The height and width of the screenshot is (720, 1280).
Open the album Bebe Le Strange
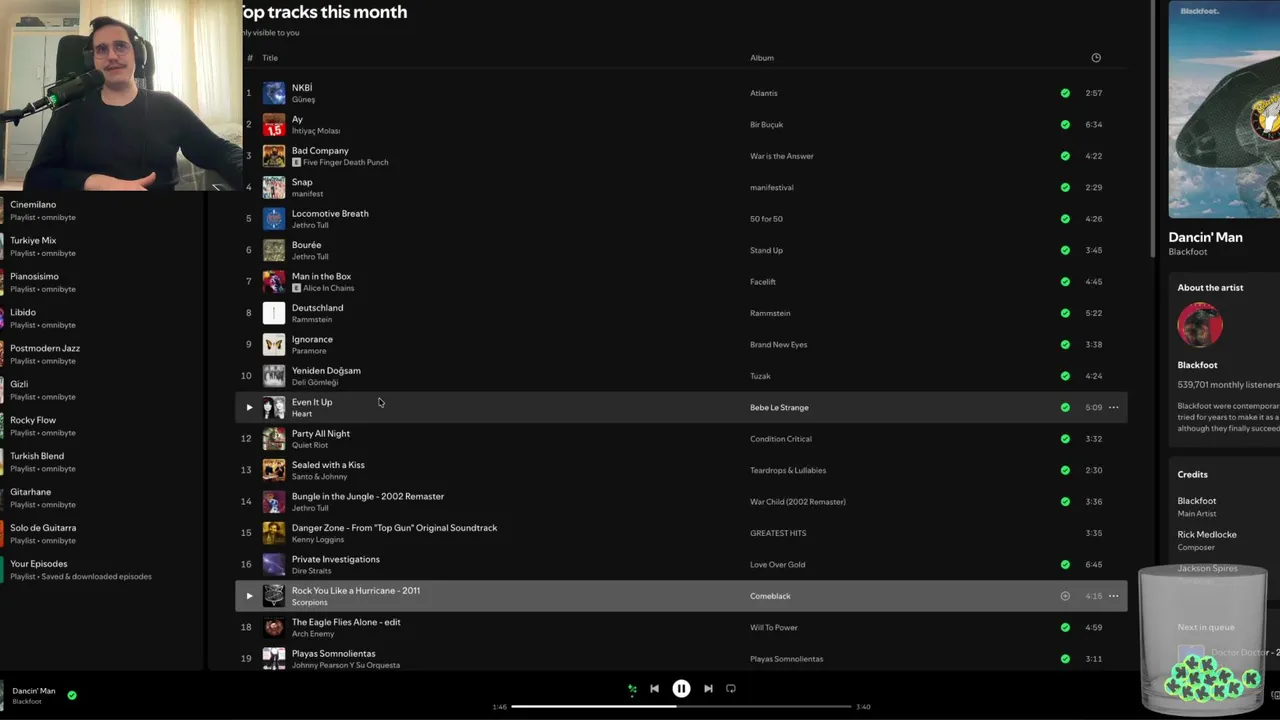779,407
